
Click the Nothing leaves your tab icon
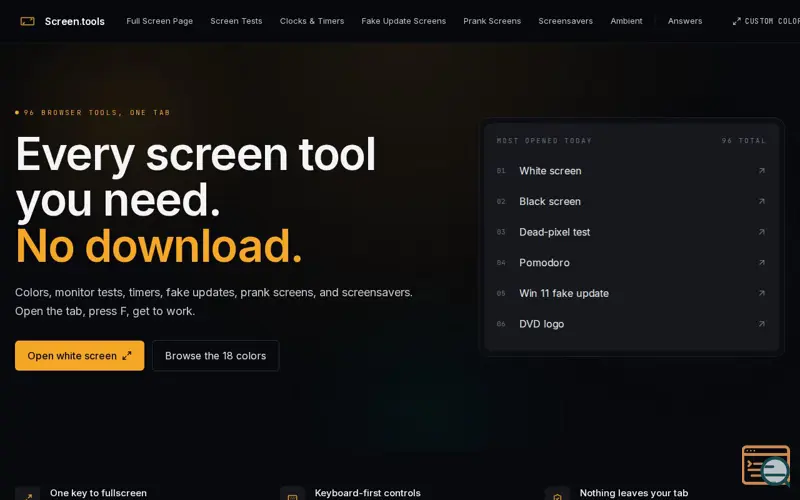557,493
